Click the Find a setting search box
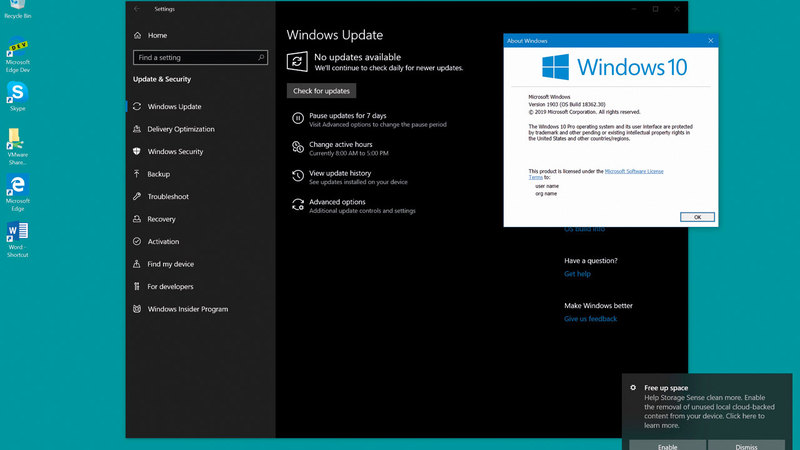Image resolution: width=800 pixels, height=450 pixels. pos(200,58)
